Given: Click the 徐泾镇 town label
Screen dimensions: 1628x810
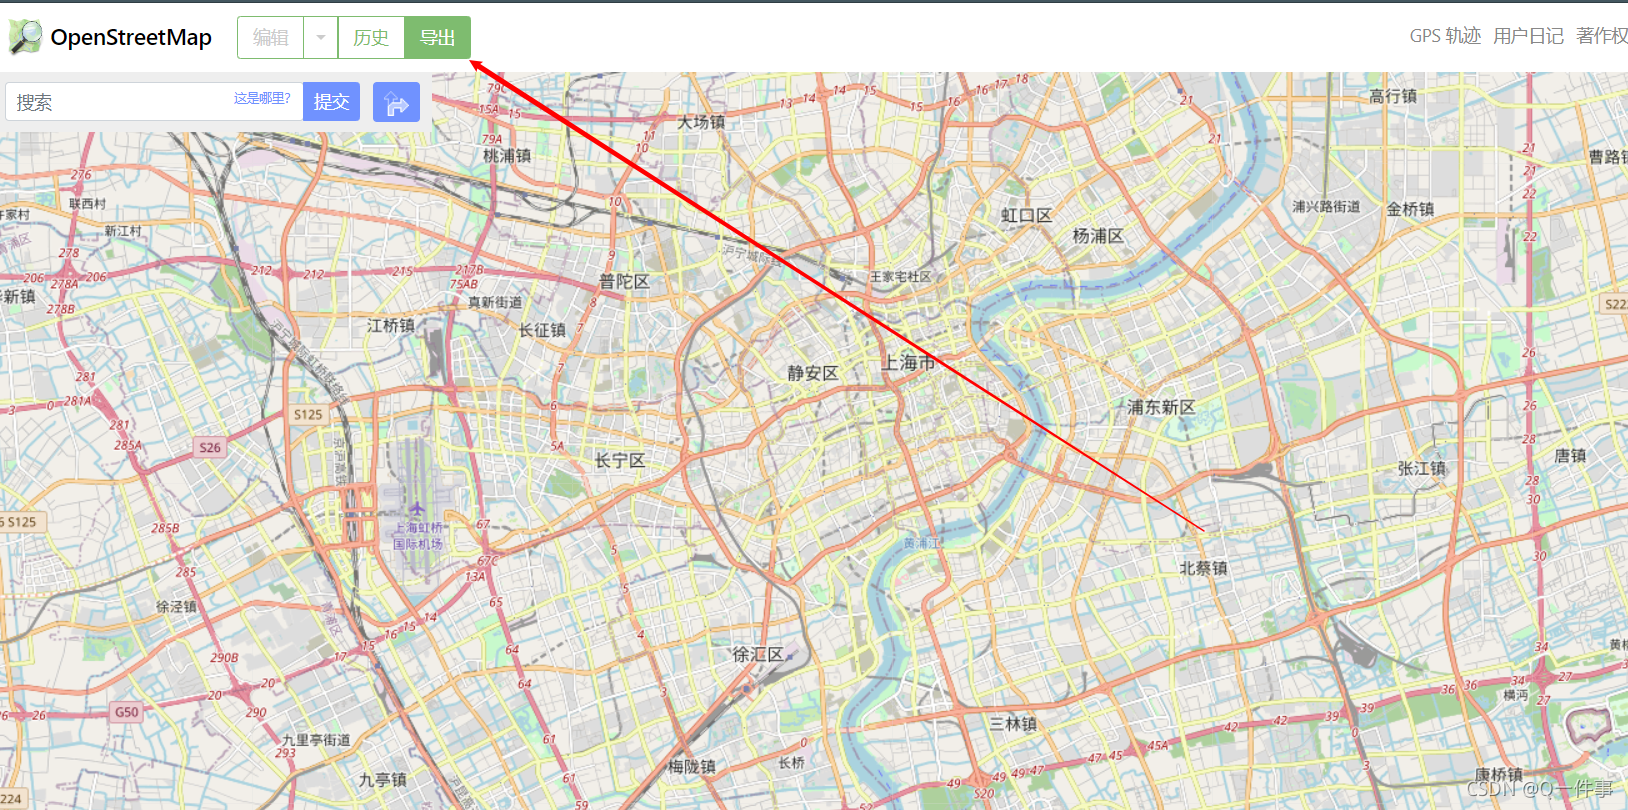Looking at the screenshot, I should [176, 607].
